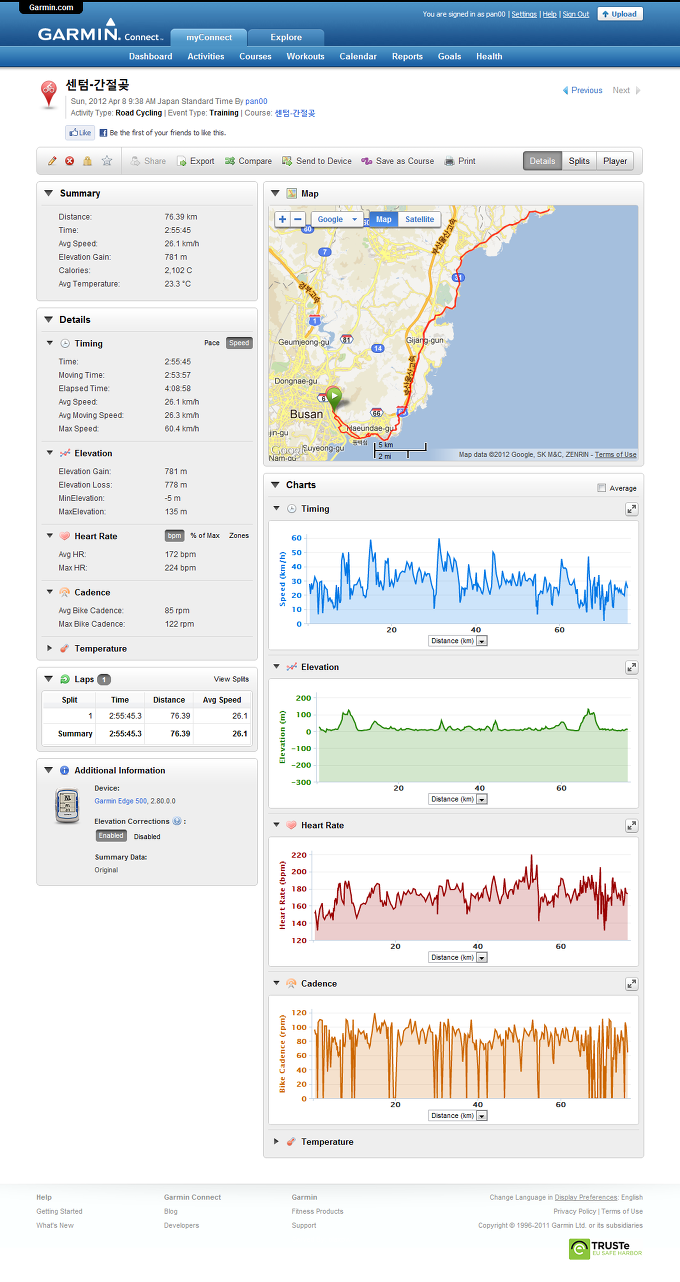
Task: Expand the Temperature chart section
Action: (x=277, y=1141)
